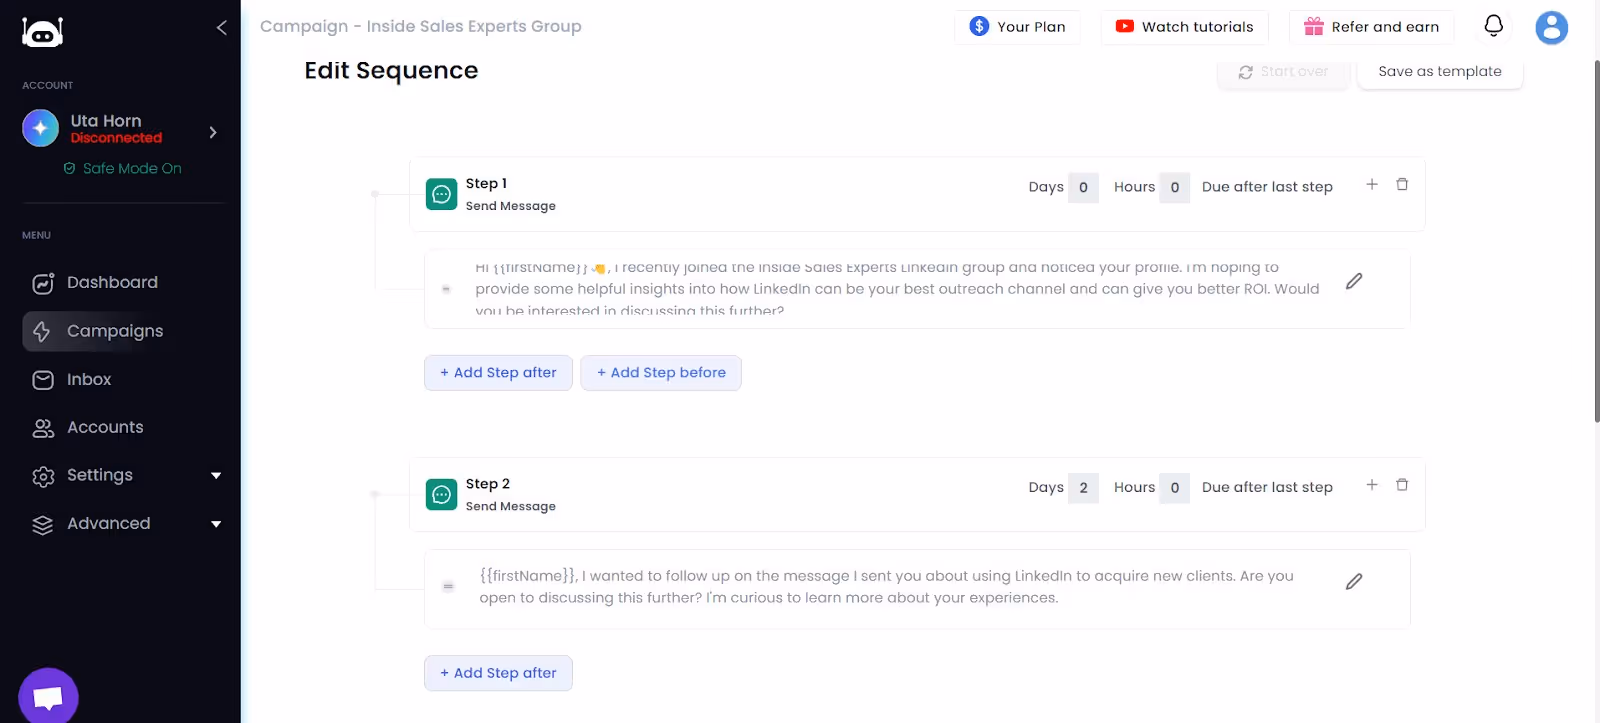Image resolution: width=1600 pixels, height=723 pixels.
Task: Edit Step 1 message with pencil icon
Action: coord(1354,281)
